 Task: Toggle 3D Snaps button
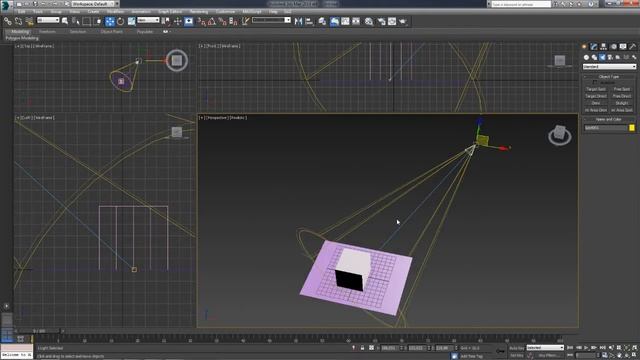tap(202, 21)
